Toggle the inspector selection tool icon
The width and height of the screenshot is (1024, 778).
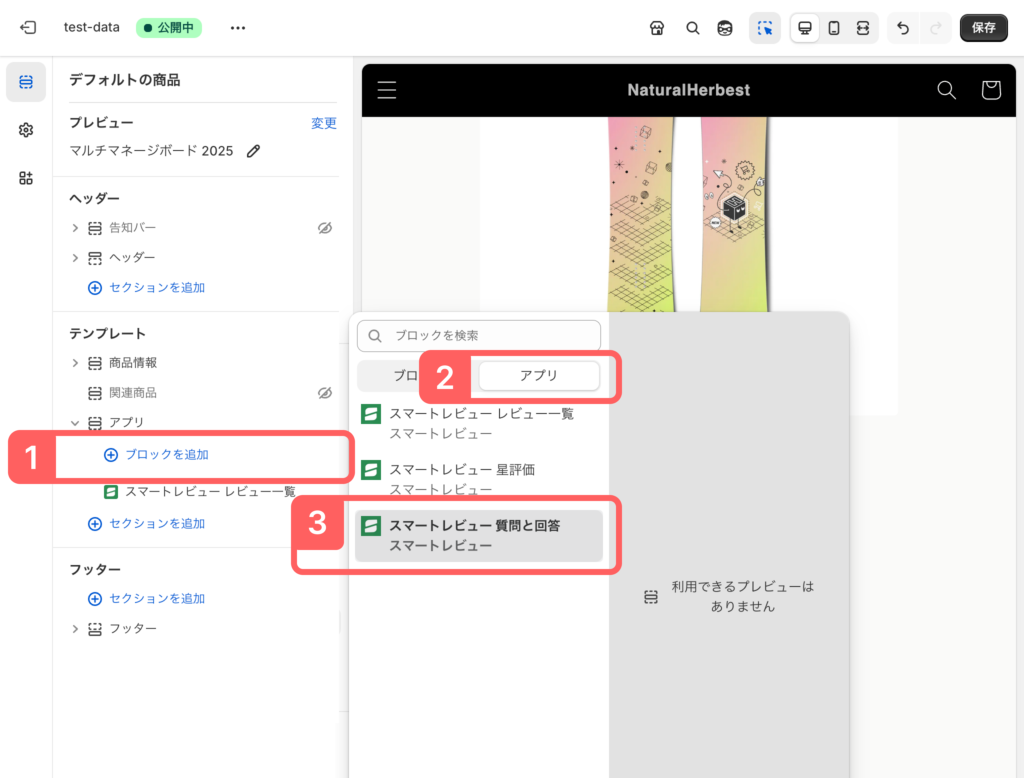[765, 28]
